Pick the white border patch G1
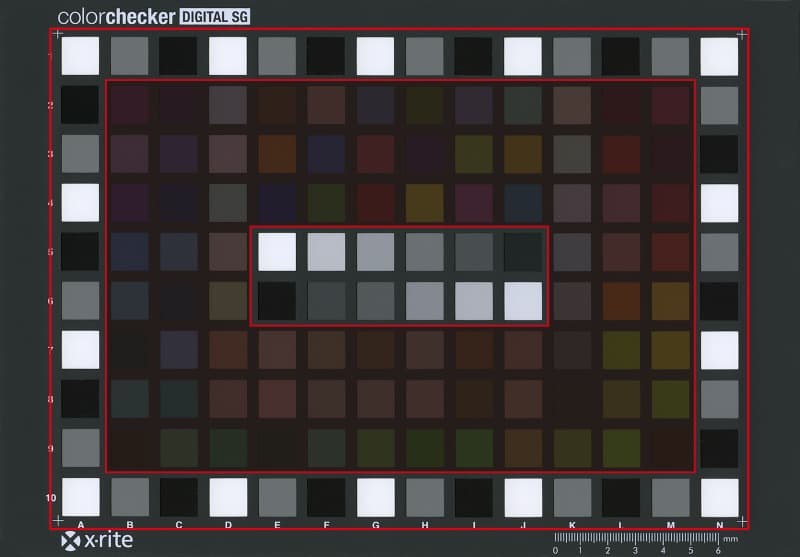 376,56
